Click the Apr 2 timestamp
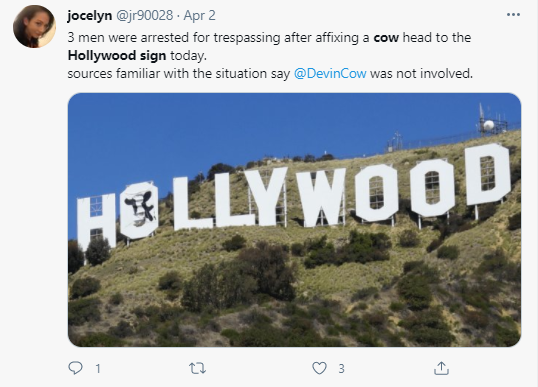This screenshot has height=387, width=538. (x=199, y=15)
